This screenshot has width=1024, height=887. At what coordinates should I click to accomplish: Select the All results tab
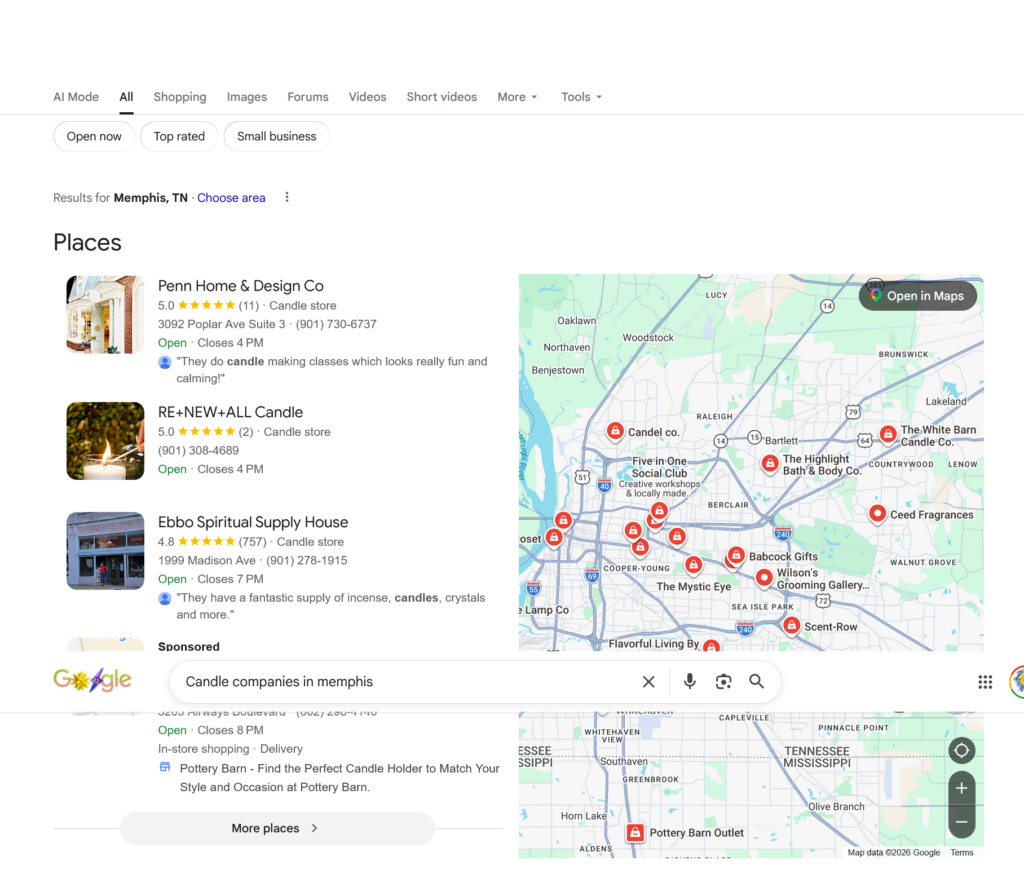click(x=126, y=97)
